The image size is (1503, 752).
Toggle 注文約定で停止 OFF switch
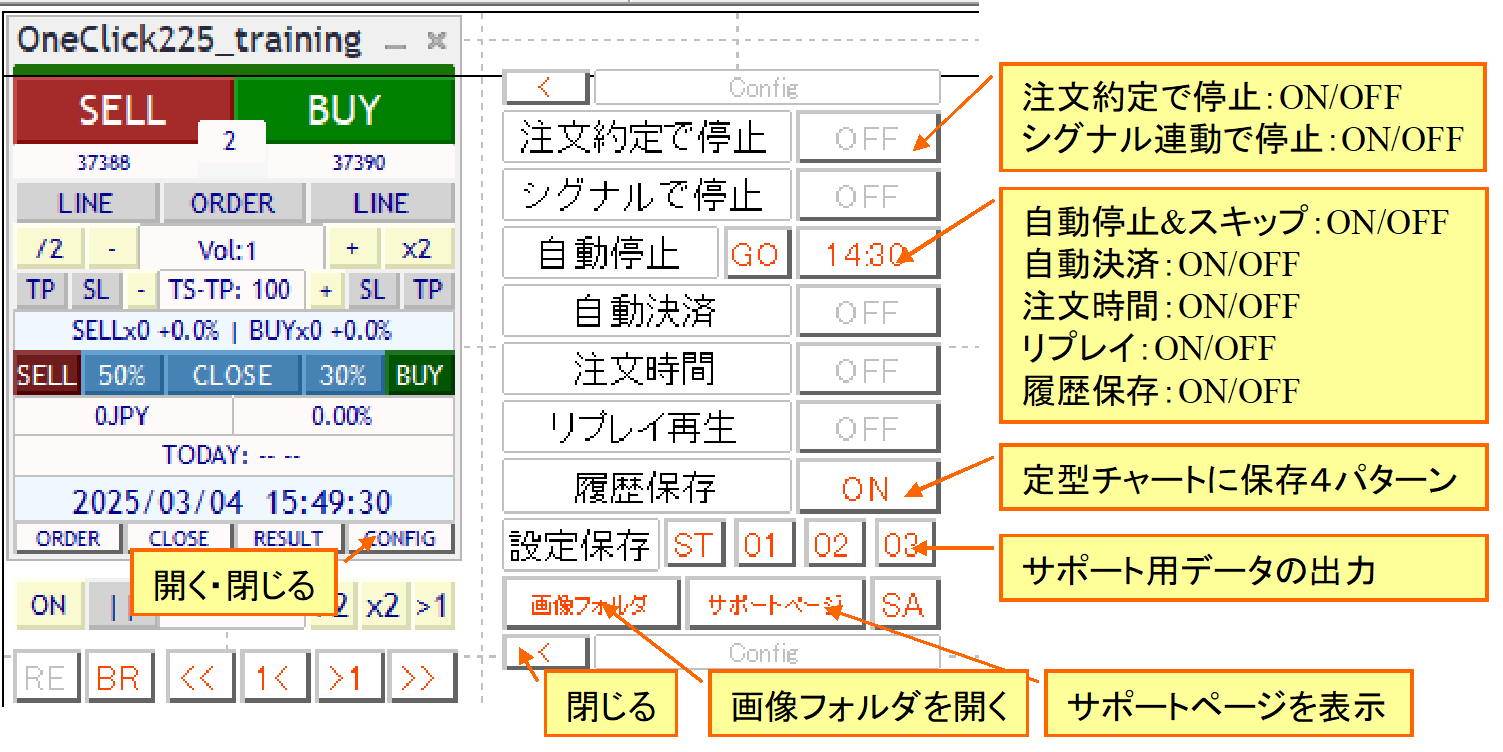(867, 139)
